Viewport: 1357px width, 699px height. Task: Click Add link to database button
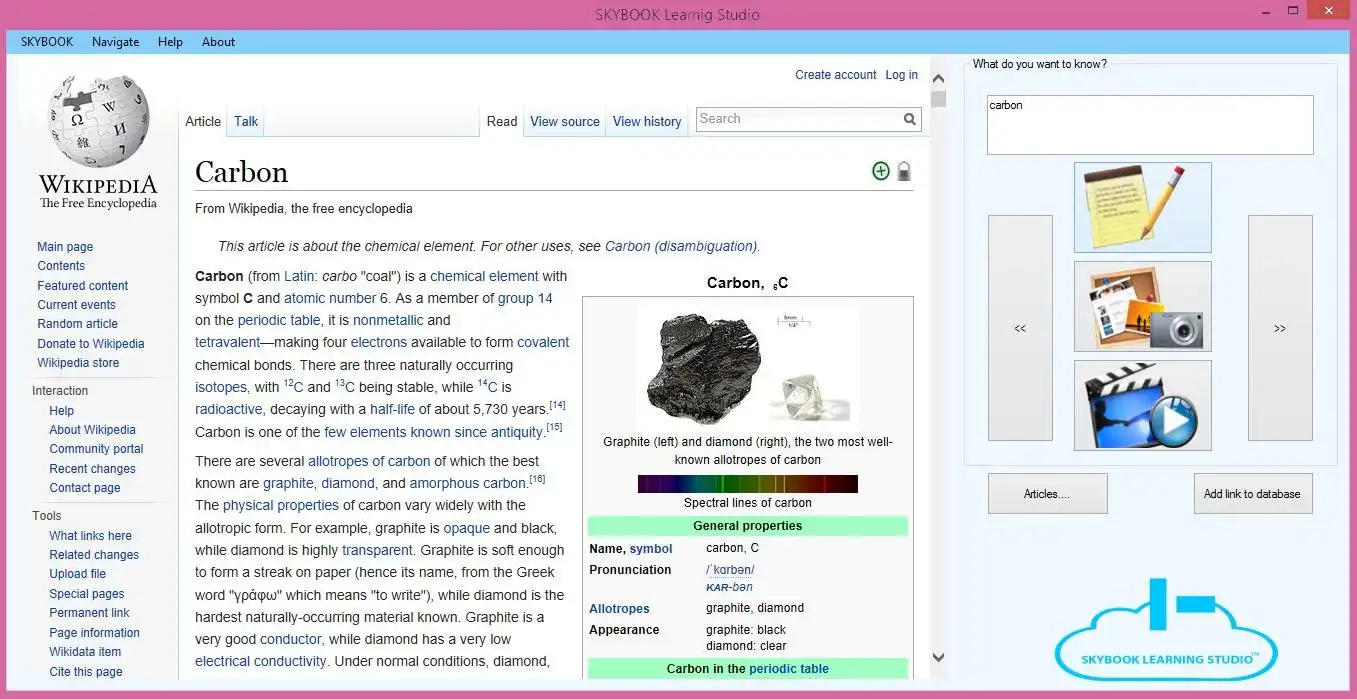[1252, 494]
